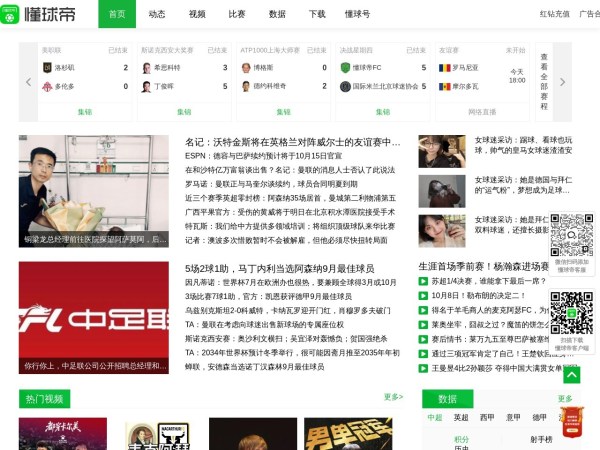Open 广西平果官方 黄威 surgery article
Image resolution: width=600 pixels, height=450 pixels.
click(x=290, y=212)
